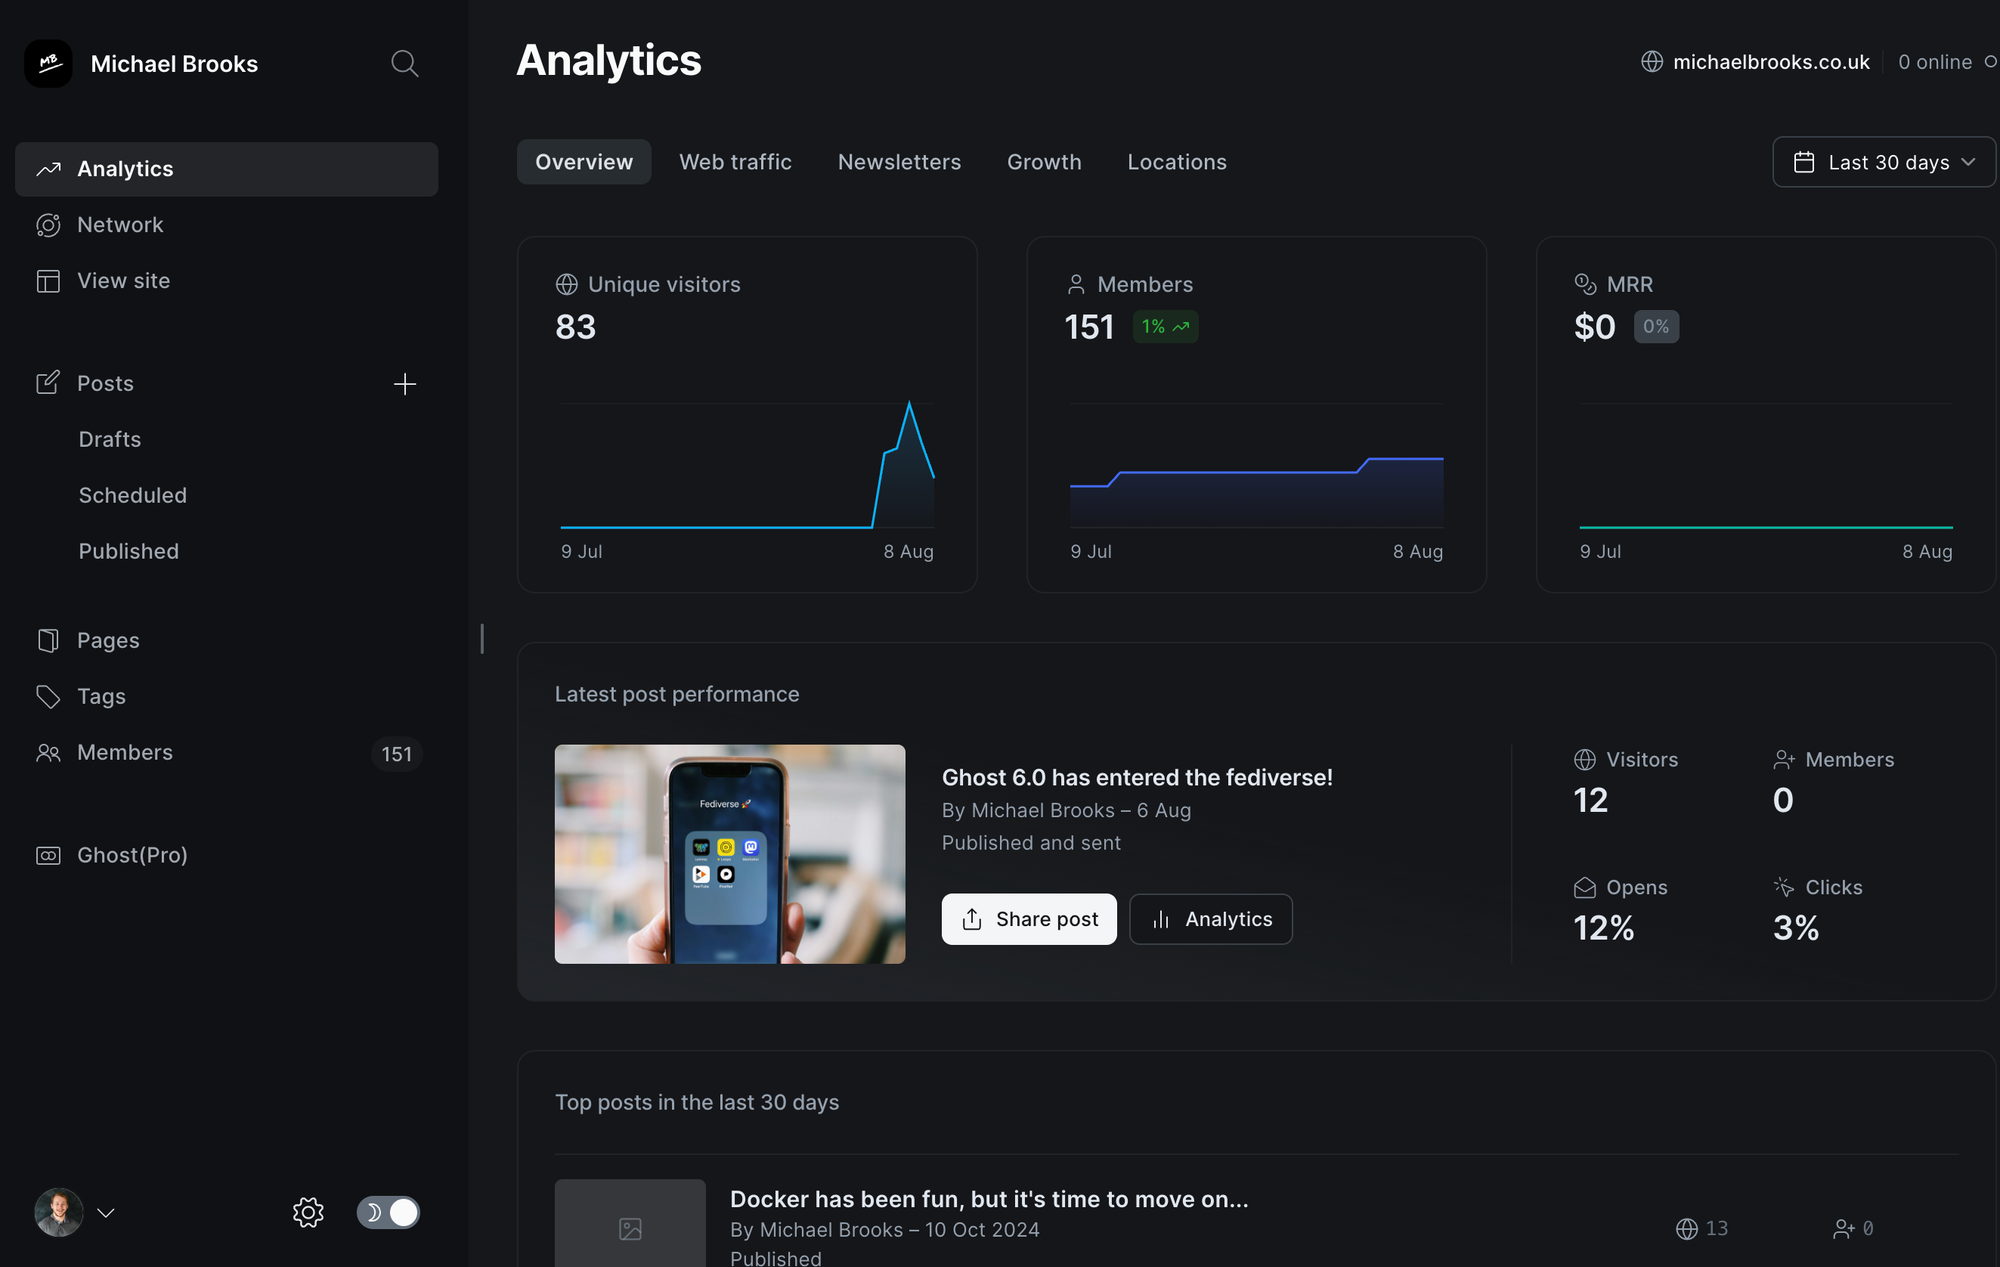2000x1267 pixels.
Task: Expand the user avatar menu chevron
Action: (105, 1212)
